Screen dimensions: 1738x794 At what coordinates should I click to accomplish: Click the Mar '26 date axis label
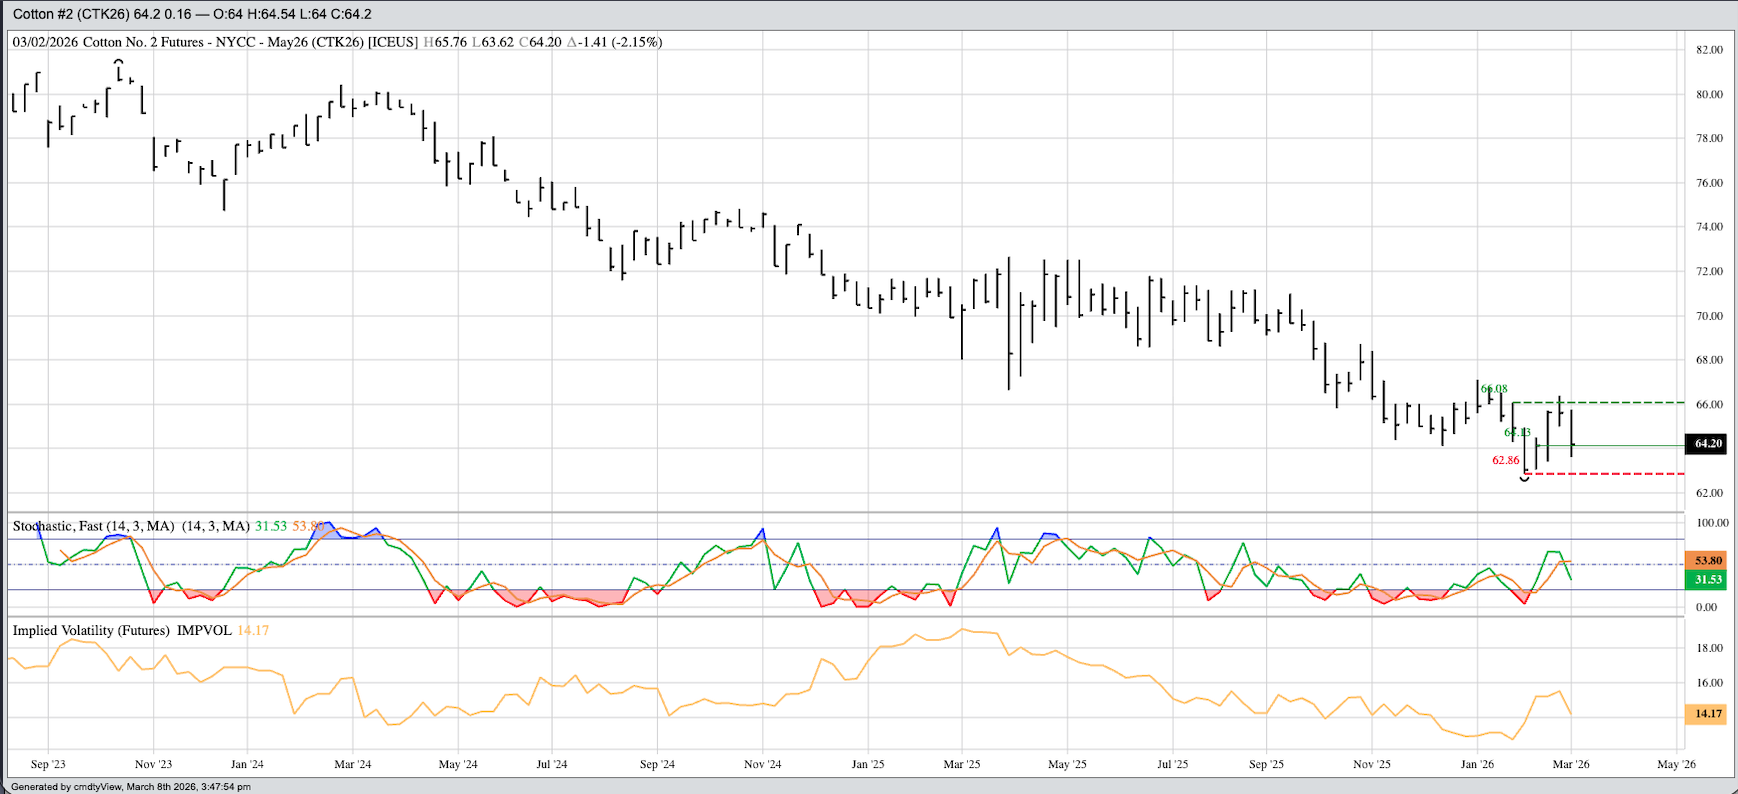click(1570, 764)
